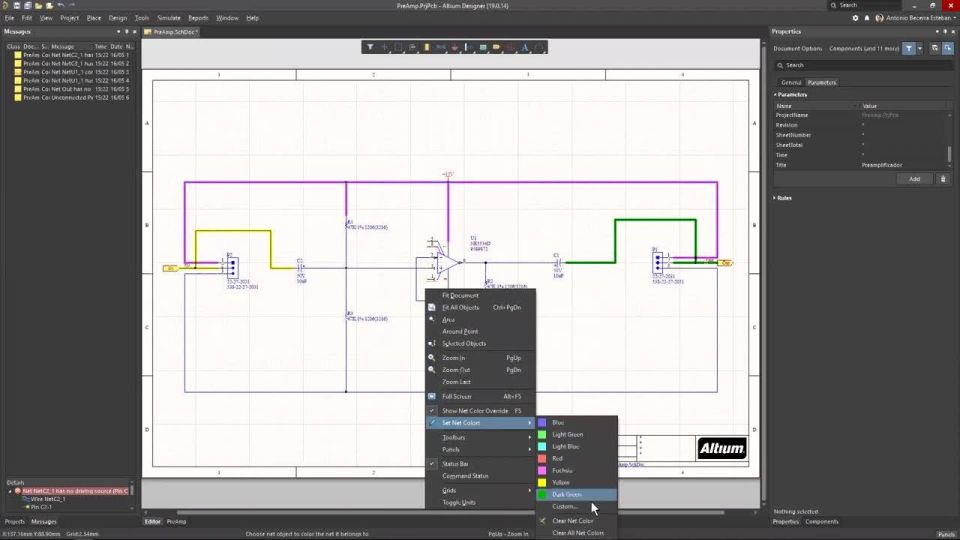Click the selection-cursor toggle icon in the Properties panel

click(x=935, y=48)
